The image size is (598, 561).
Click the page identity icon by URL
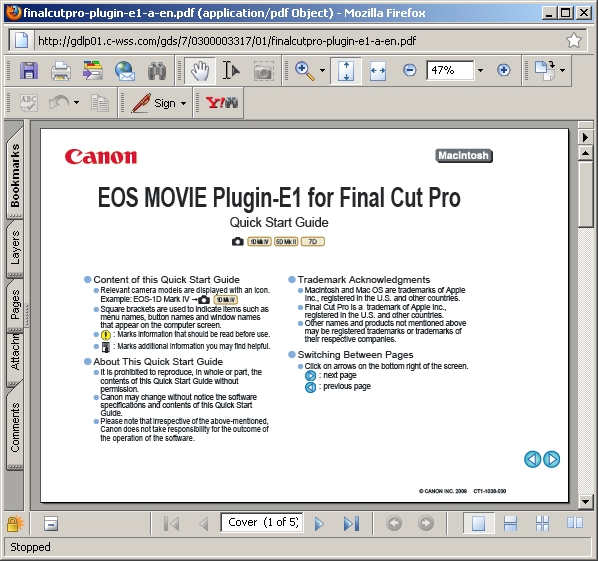[x=21, y=40]
